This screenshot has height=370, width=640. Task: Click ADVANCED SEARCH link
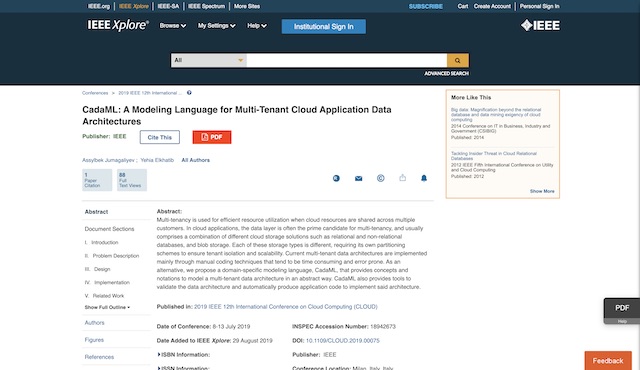(x=446, y=73)
